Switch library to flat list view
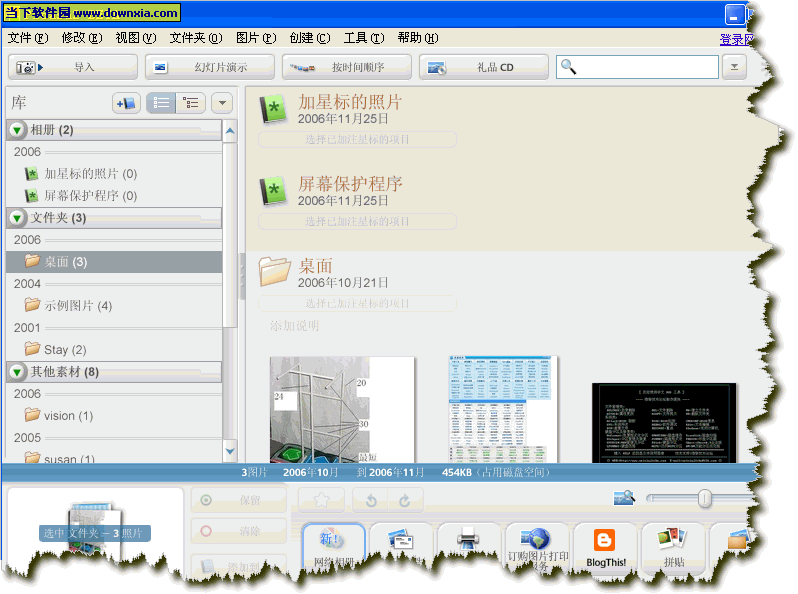This screenshot has height=594, width=798. pyautogui.click(x=161, y=103)
